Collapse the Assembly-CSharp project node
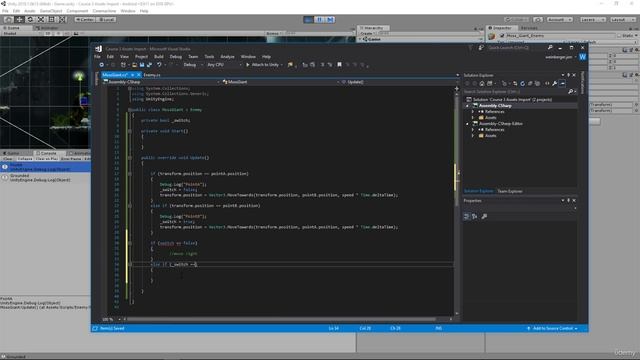Image resolution: width=640 pixels, height=360 pixels. pos(468,106)
